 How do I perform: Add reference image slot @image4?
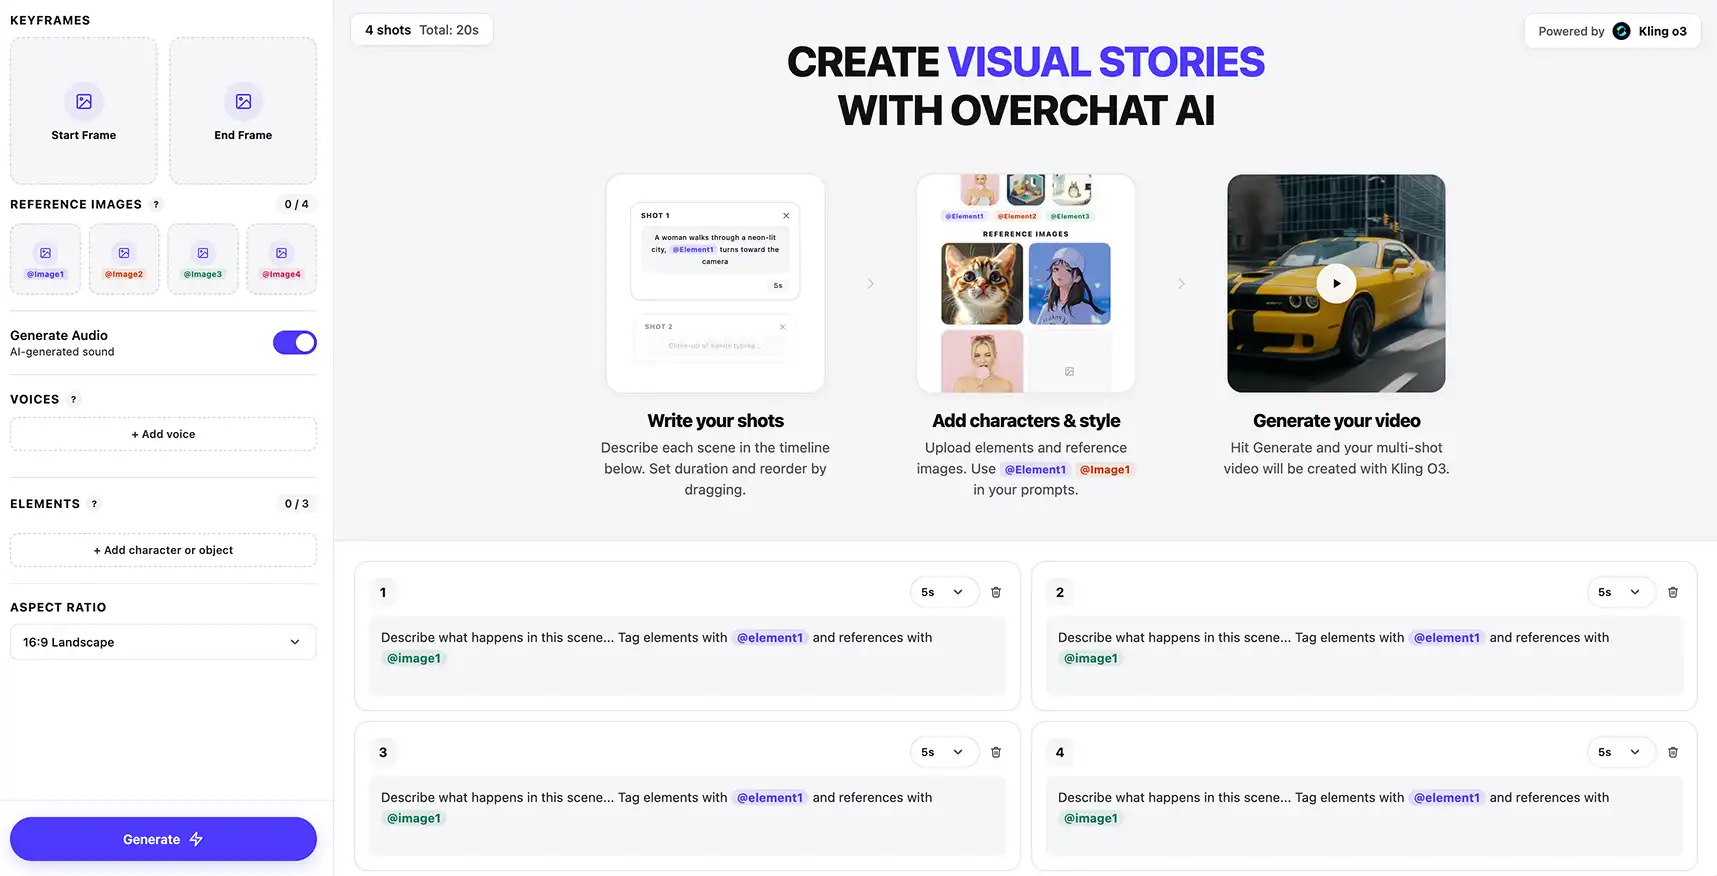[x=282, y=259]
